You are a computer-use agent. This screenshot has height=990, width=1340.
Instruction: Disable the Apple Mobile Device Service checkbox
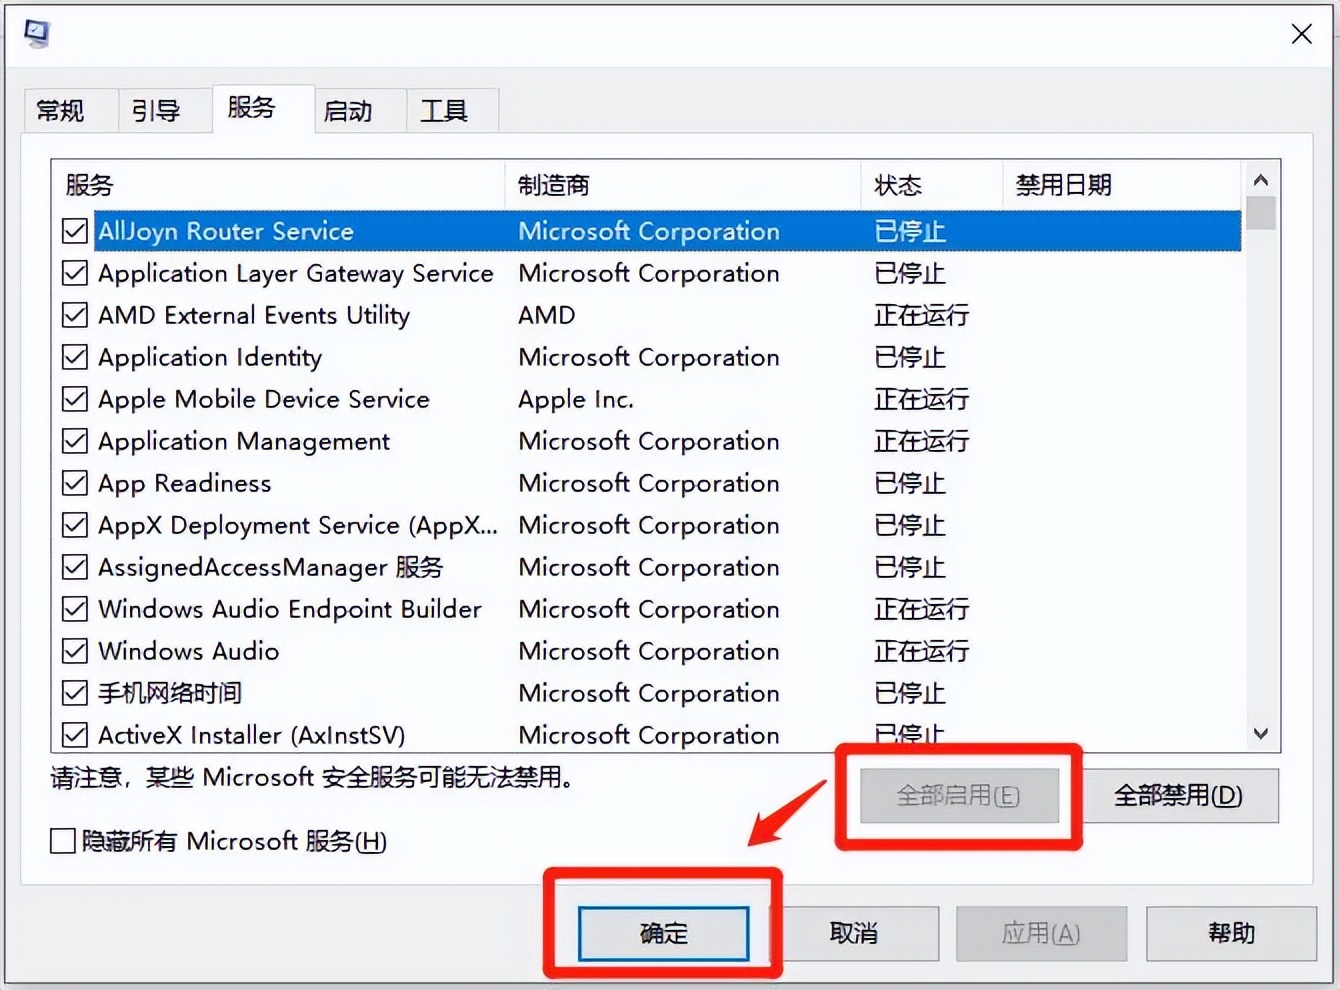tap(74, 399)
